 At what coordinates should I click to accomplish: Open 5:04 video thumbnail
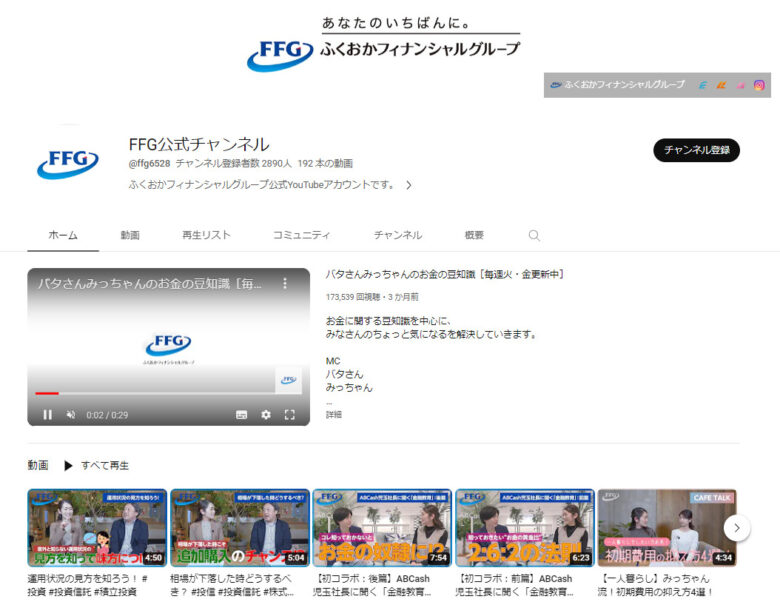coord(240,528)
